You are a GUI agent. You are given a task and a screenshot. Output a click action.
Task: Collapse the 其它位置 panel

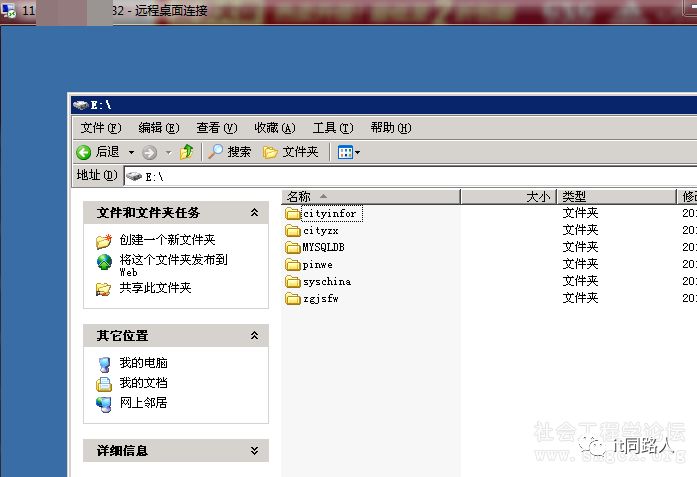[x=254, y=336]
